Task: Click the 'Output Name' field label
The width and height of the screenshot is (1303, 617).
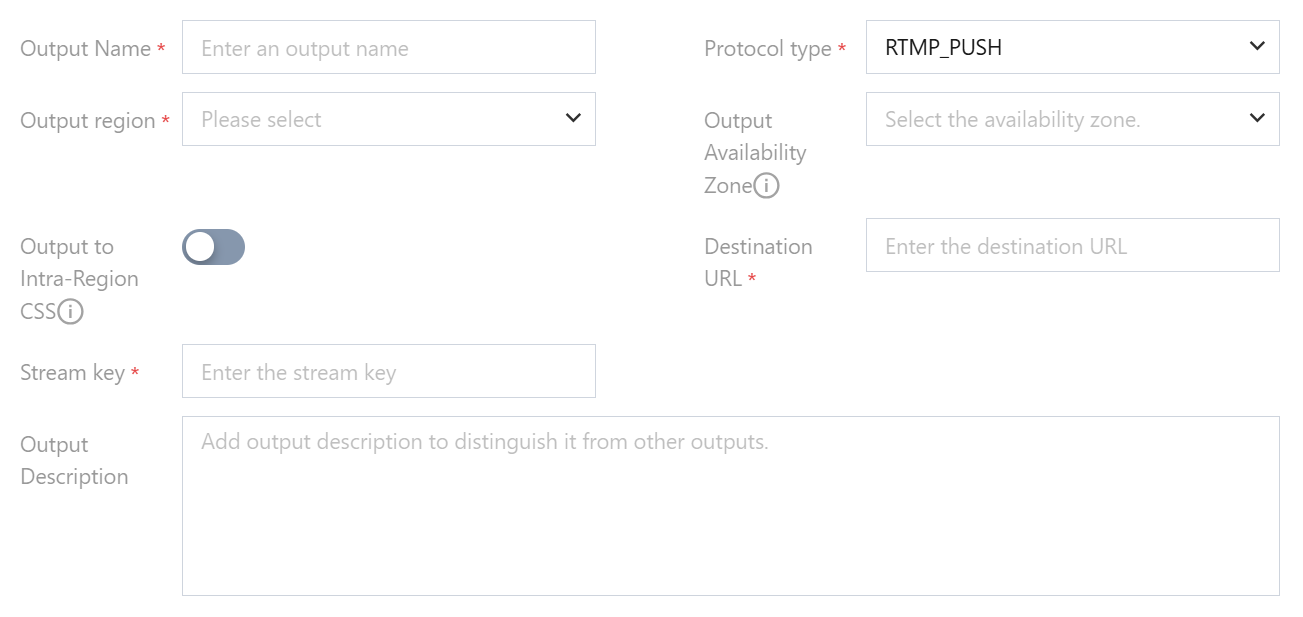Action: [x=85, y=49]
